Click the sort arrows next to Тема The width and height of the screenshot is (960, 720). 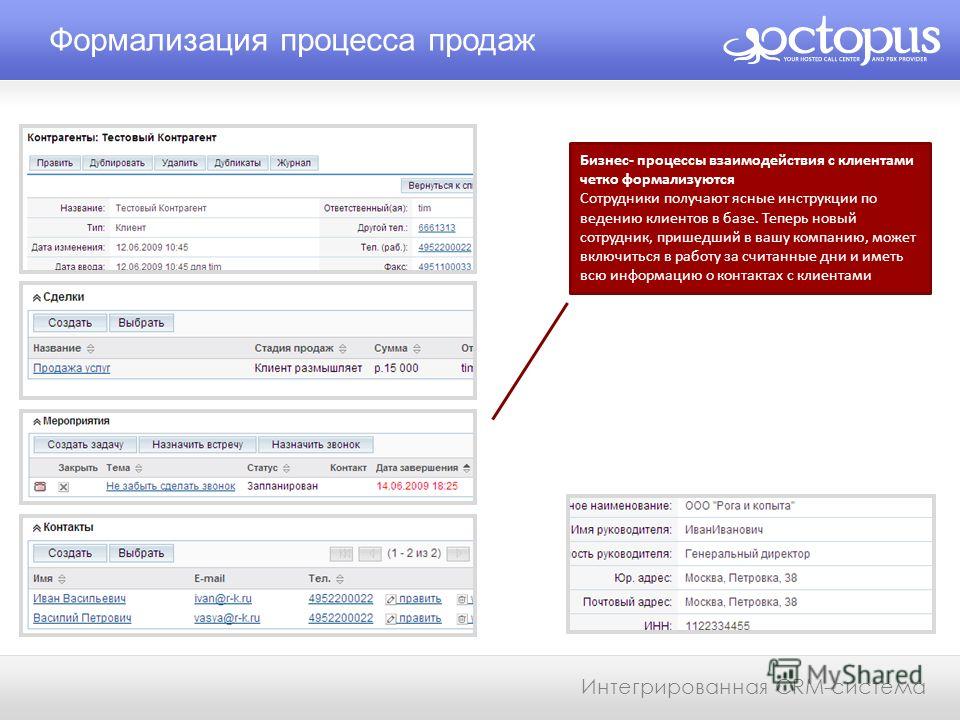139,468
